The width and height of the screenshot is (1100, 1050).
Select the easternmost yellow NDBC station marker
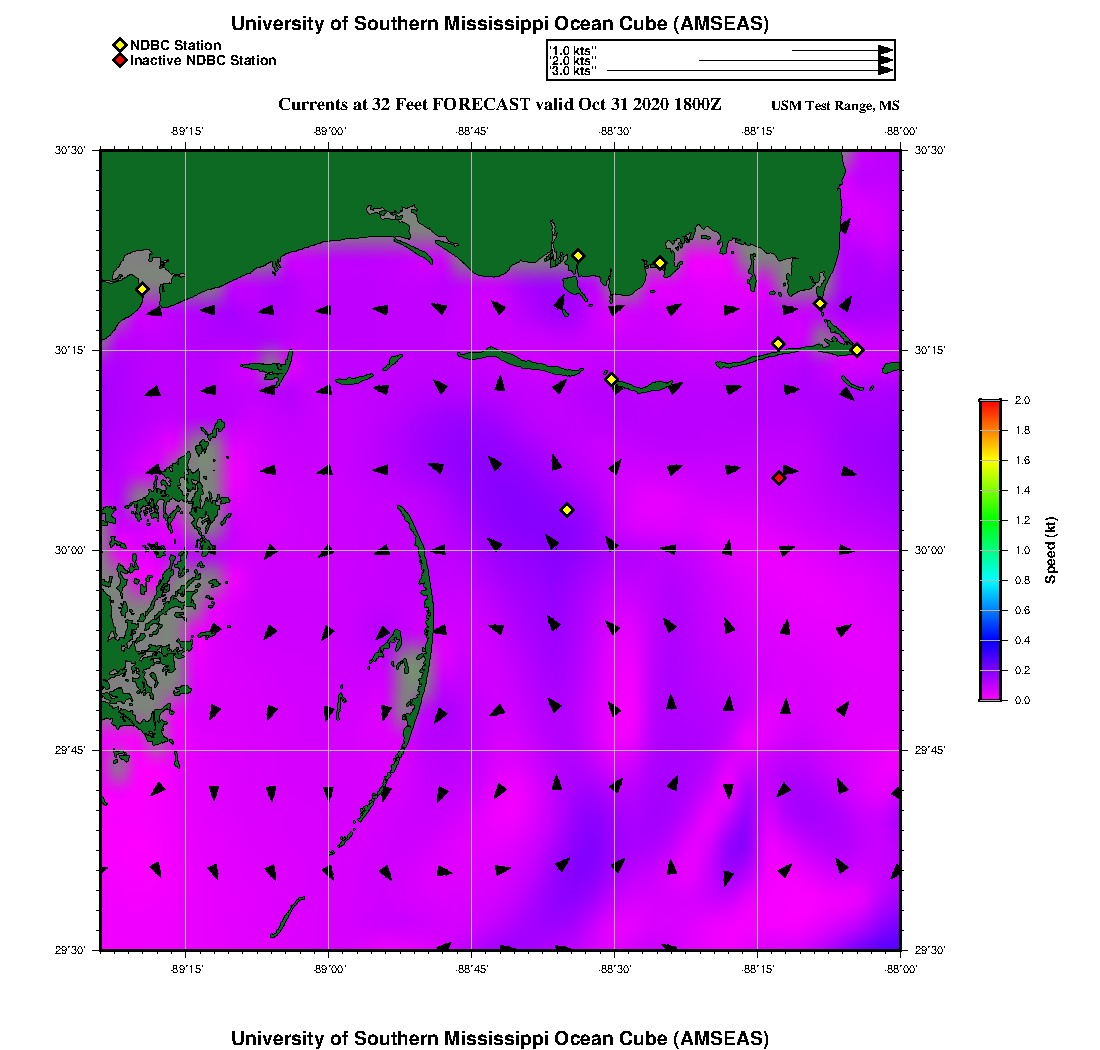click(x=857, y=349)
